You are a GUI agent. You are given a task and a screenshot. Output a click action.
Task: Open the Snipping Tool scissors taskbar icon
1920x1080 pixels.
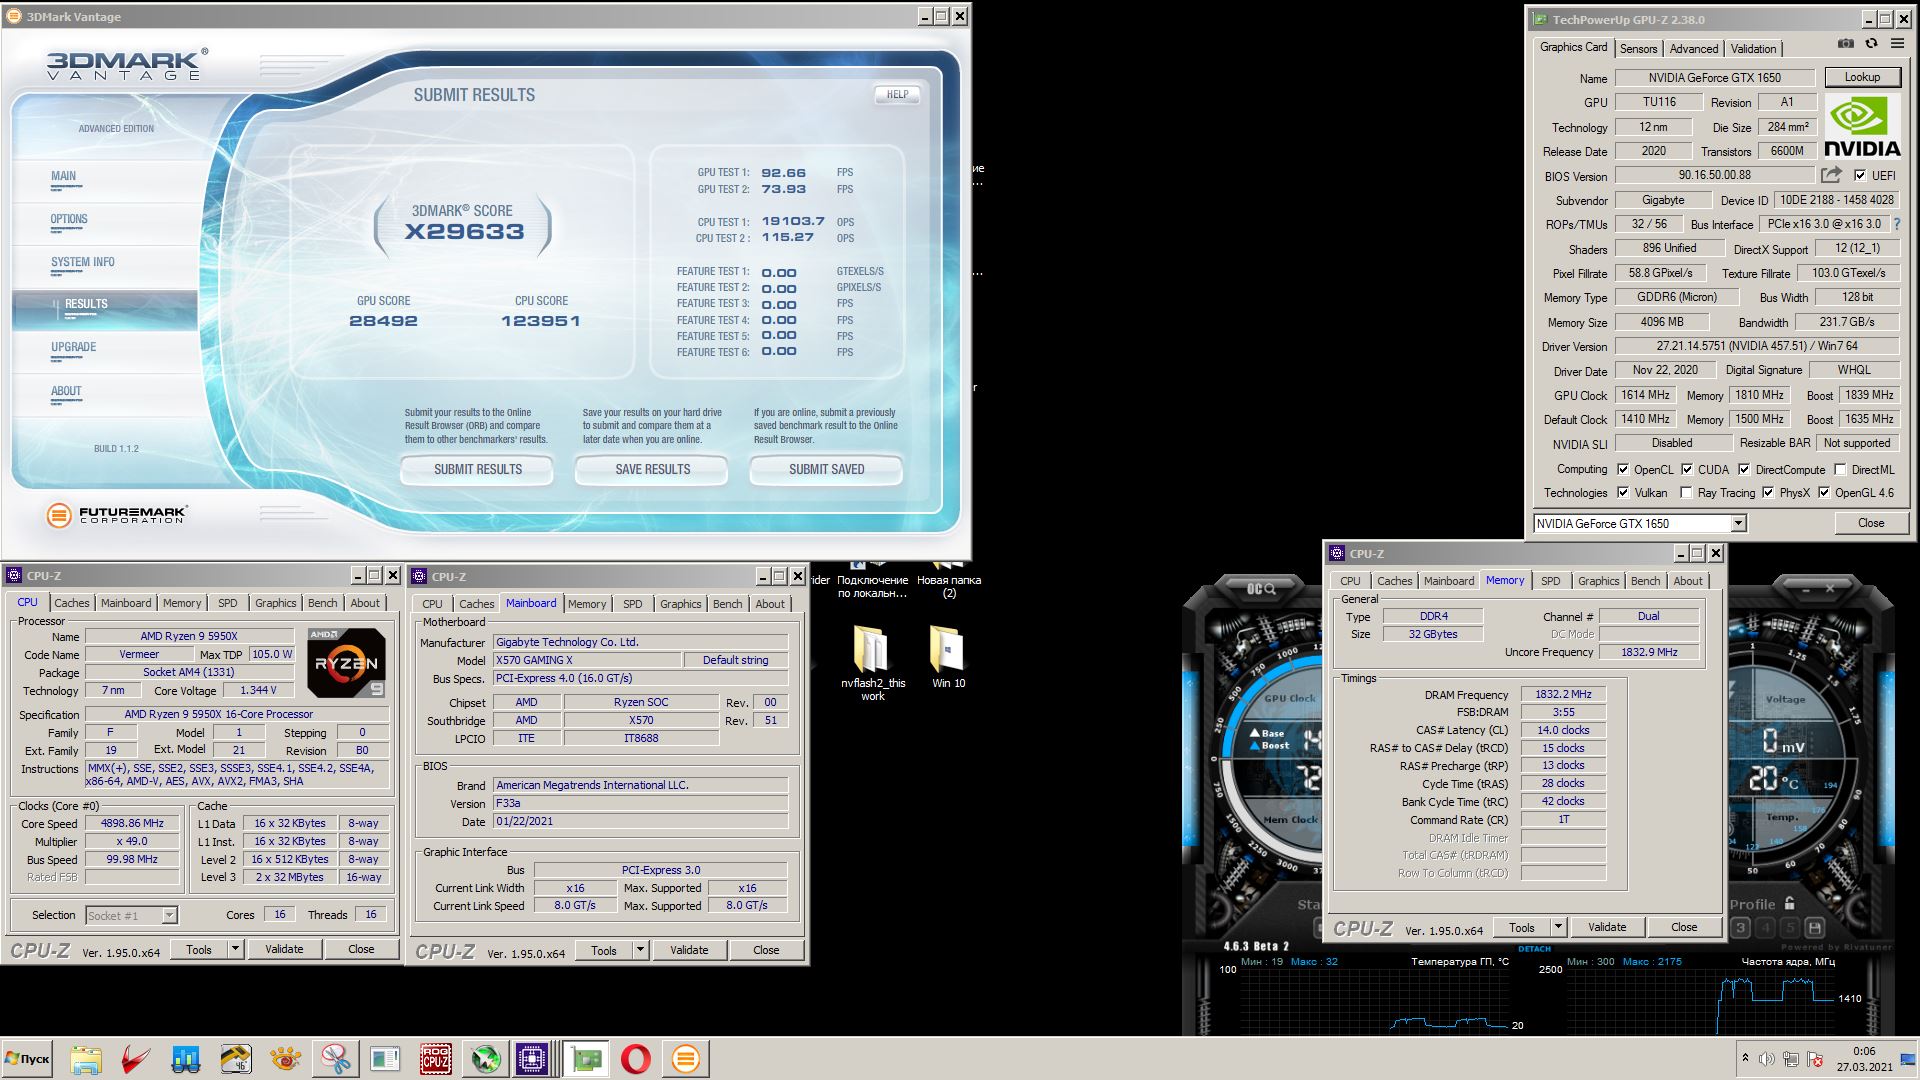tap(336, 1059)
